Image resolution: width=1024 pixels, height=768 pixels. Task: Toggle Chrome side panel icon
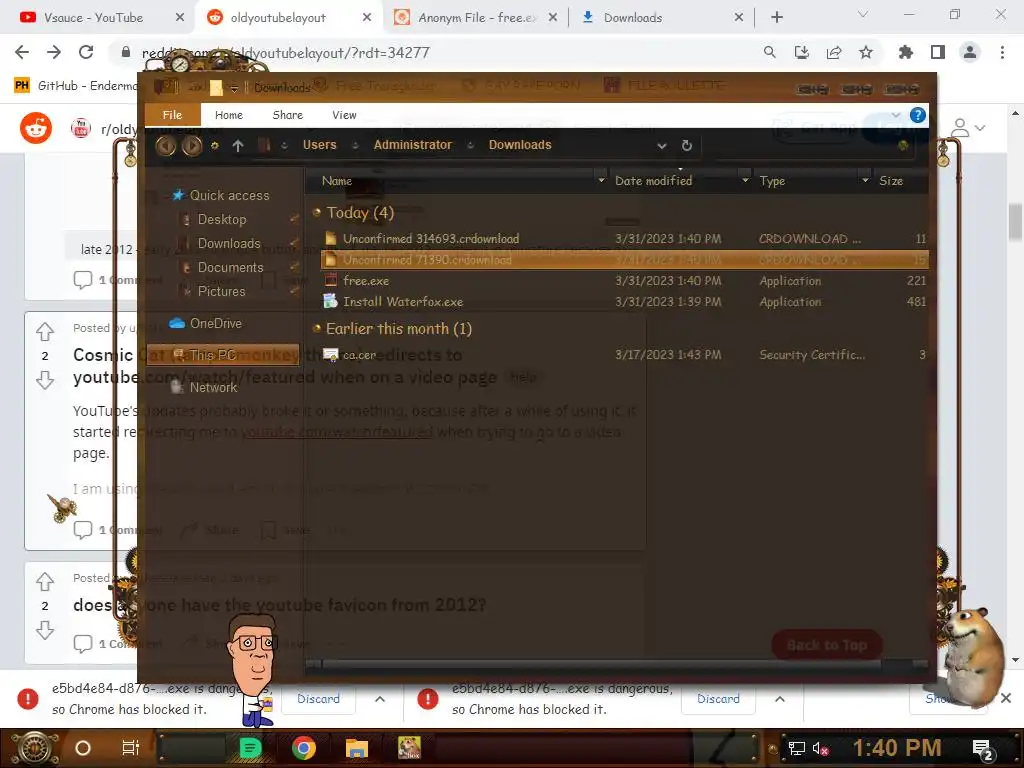[x=938, y=52]
